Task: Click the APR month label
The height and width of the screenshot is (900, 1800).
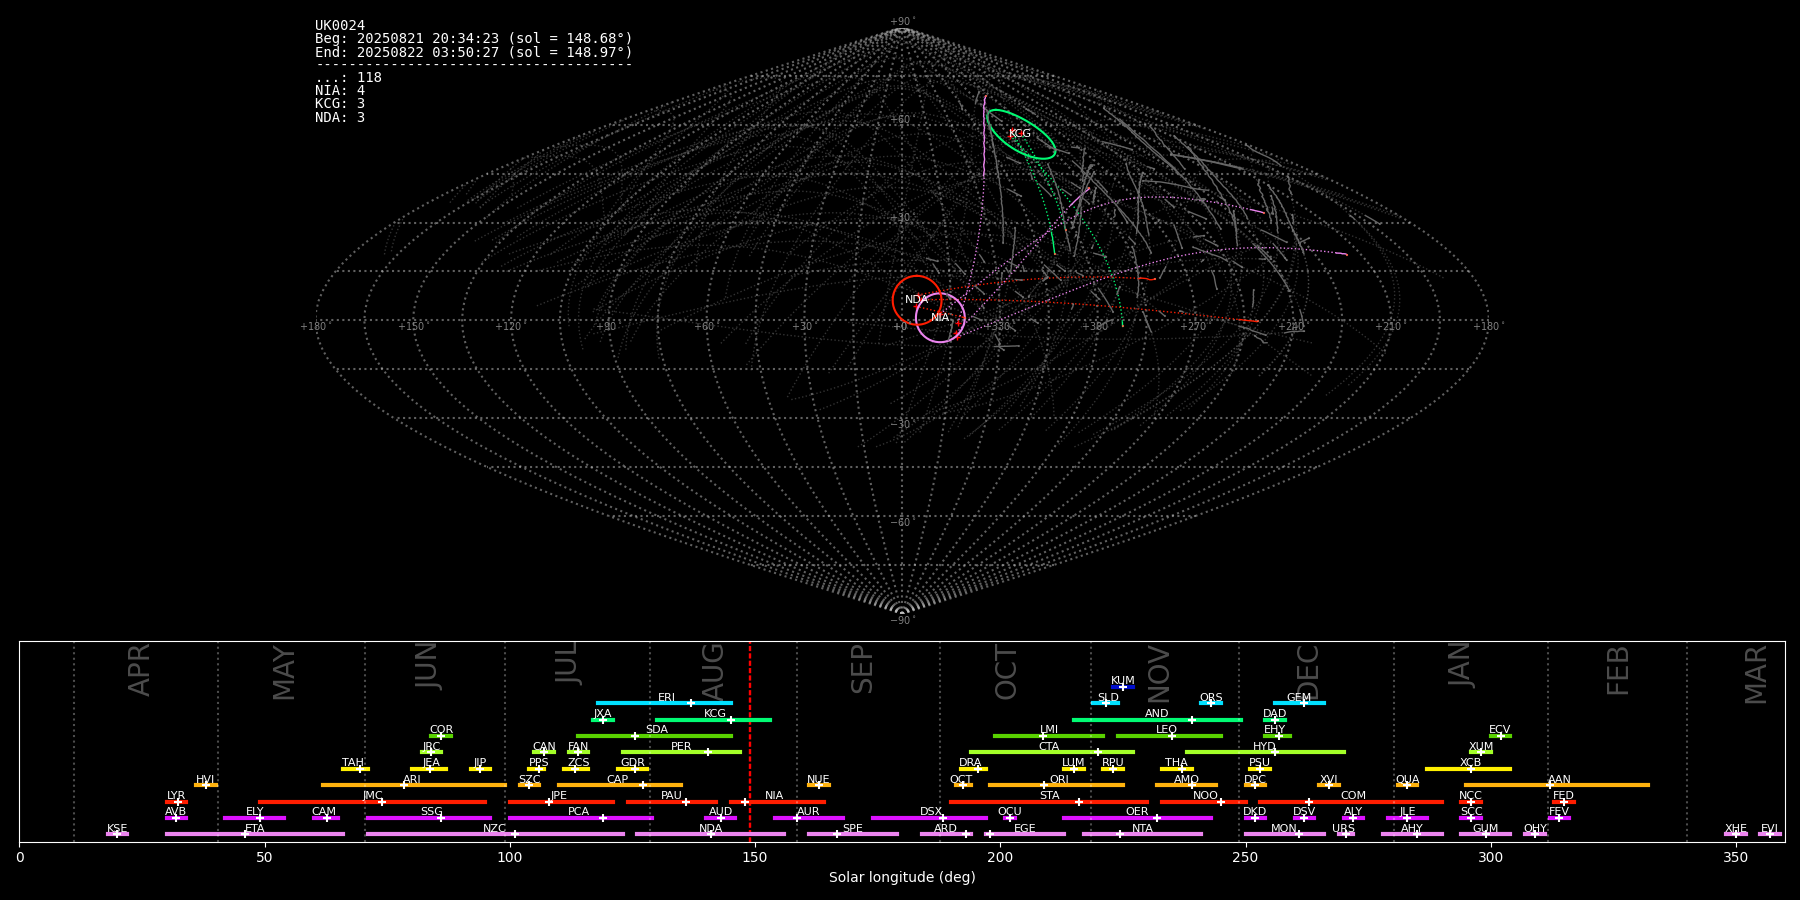Action: [x=139, y=670]
